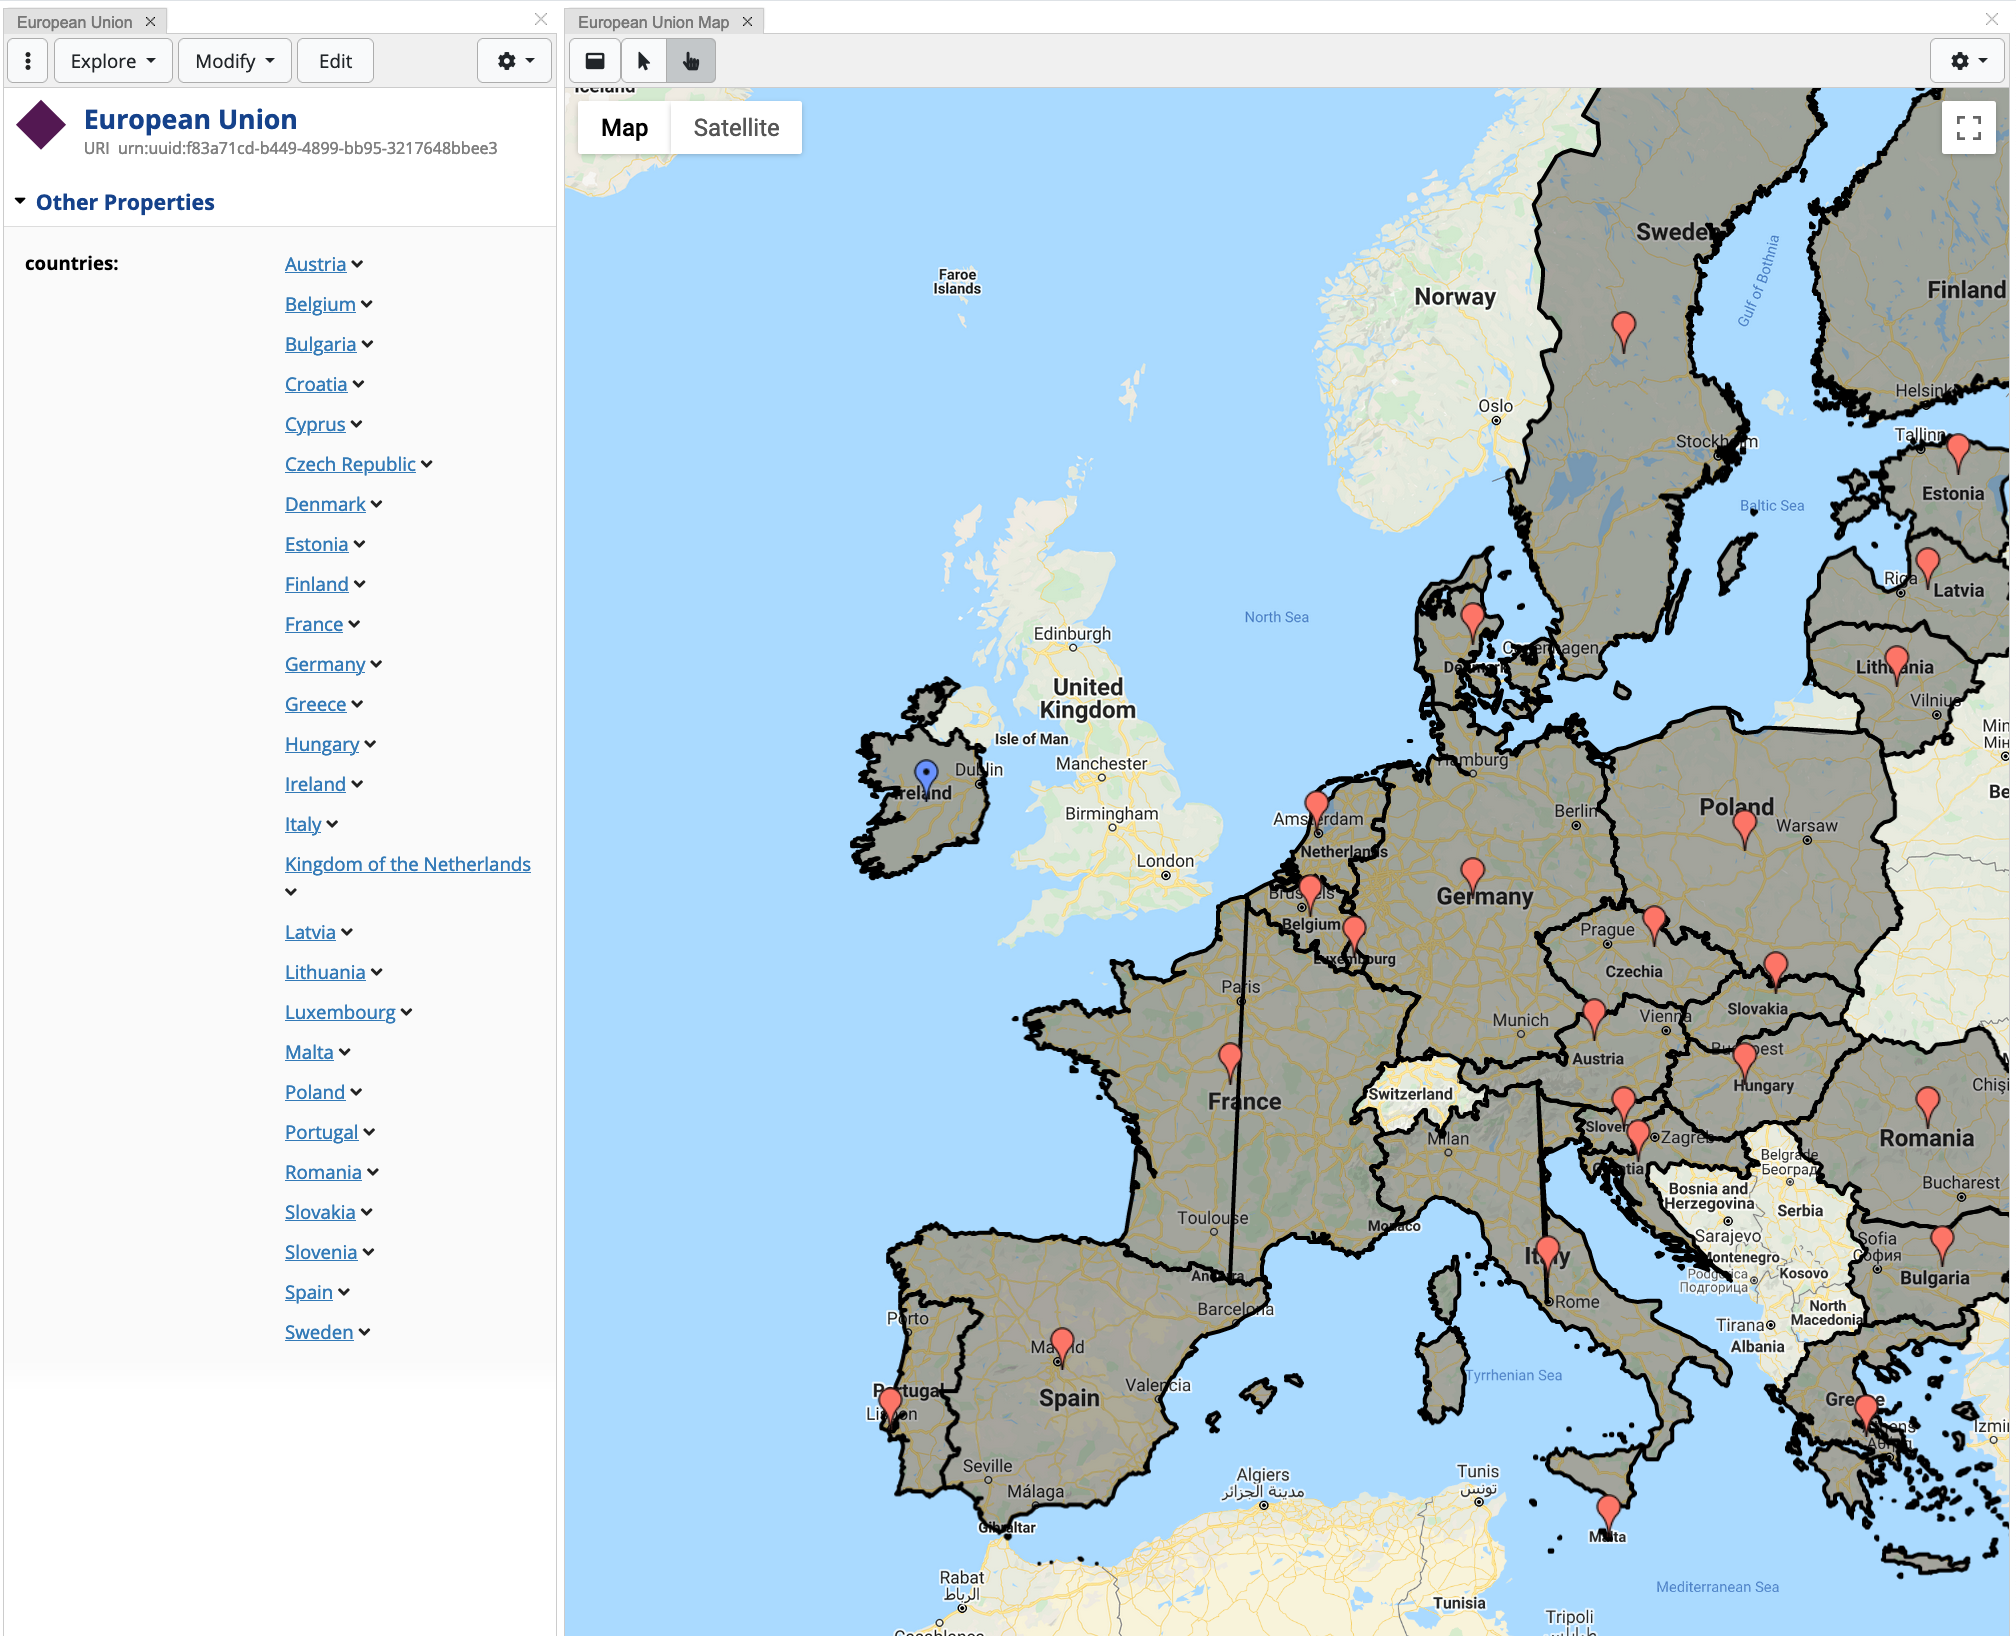Switch to the arrow selection tool
This screenshot has height=1636, width=2016.
[x=643, y=60]
